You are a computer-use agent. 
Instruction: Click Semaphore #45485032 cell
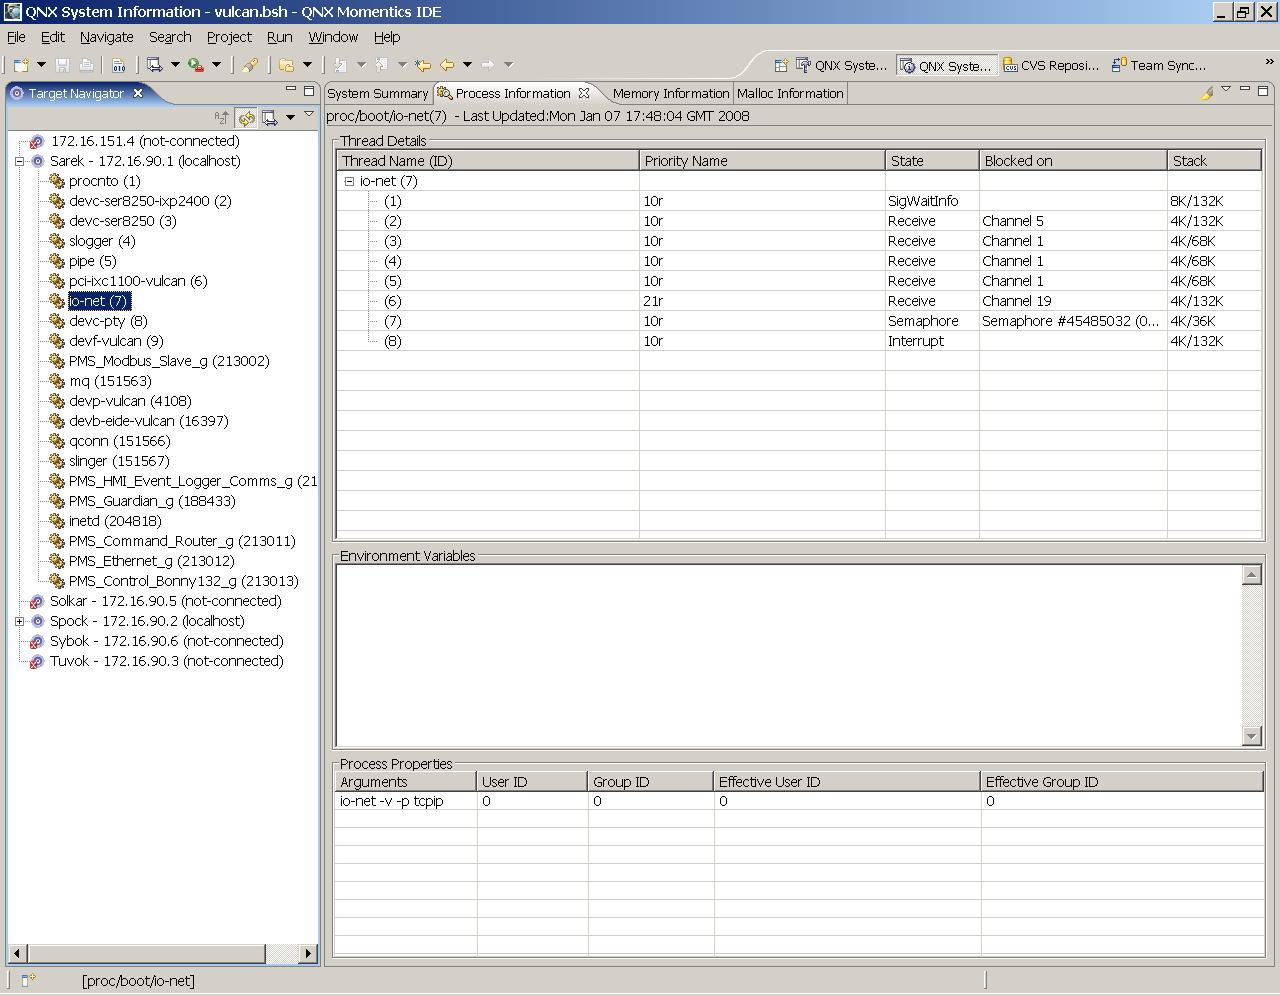coord(1071,321)
